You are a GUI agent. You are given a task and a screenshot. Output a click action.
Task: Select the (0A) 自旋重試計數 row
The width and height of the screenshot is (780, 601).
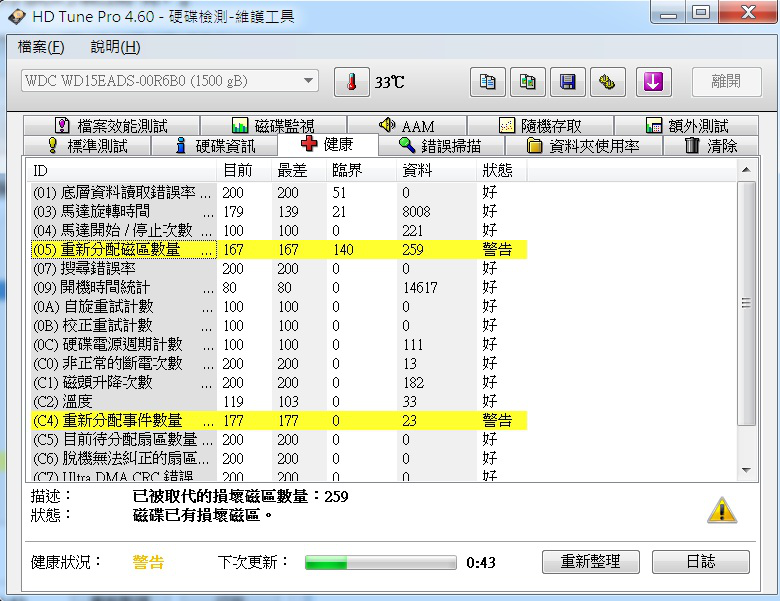279,306
